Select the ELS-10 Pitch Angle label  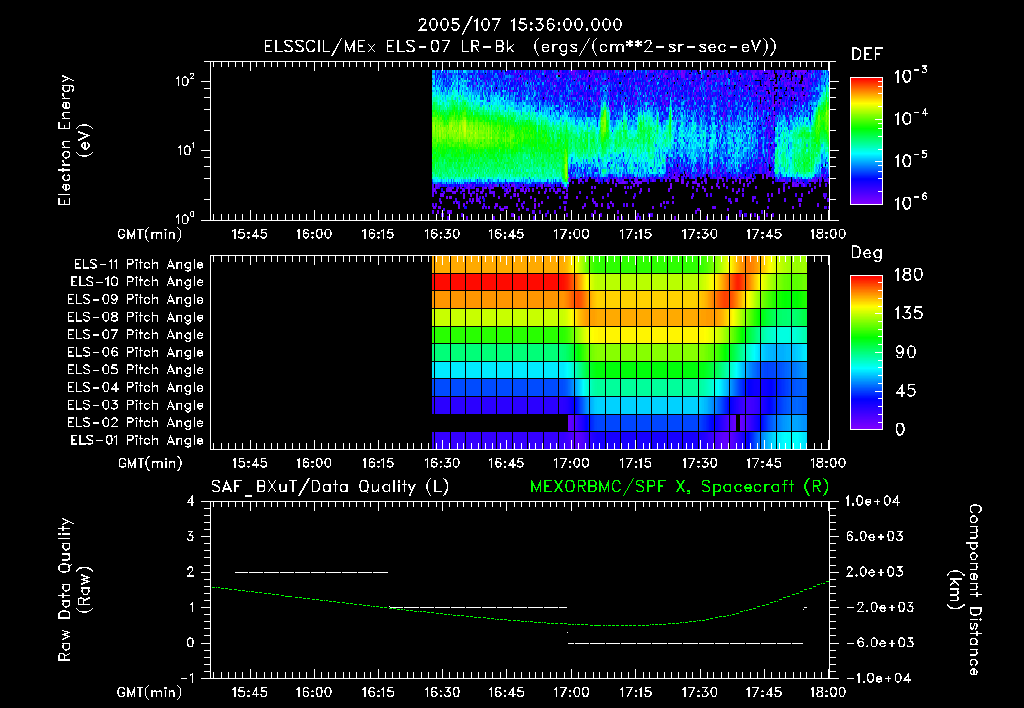point(137,282)
